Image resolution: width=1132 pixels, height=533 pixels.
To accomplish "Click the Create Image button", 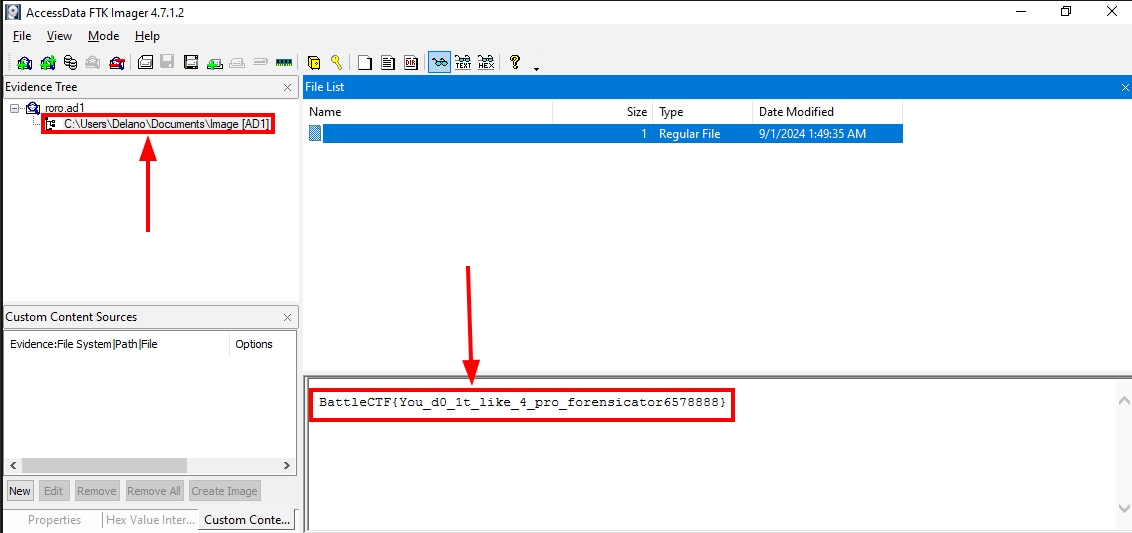I will [x=224, y=491].
